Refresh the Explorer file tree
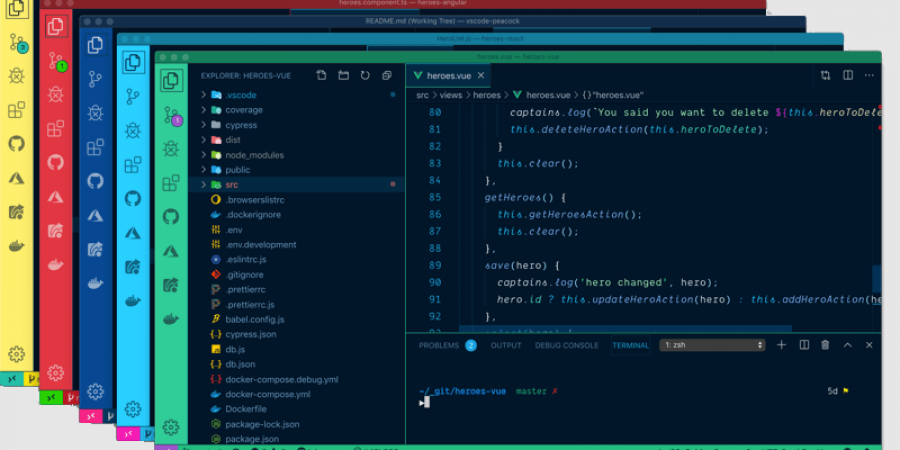 (365, 75)
